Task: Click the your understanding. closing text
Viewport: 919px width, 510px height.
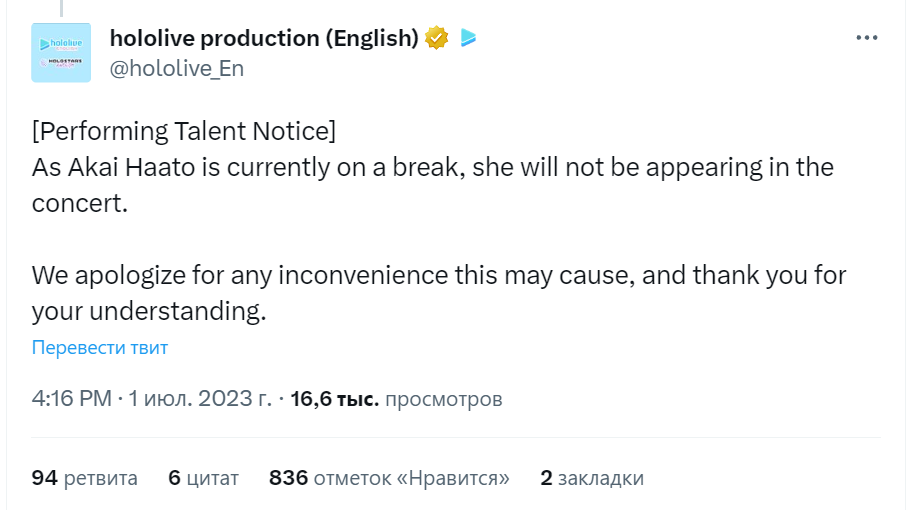Action: point(149,311)
